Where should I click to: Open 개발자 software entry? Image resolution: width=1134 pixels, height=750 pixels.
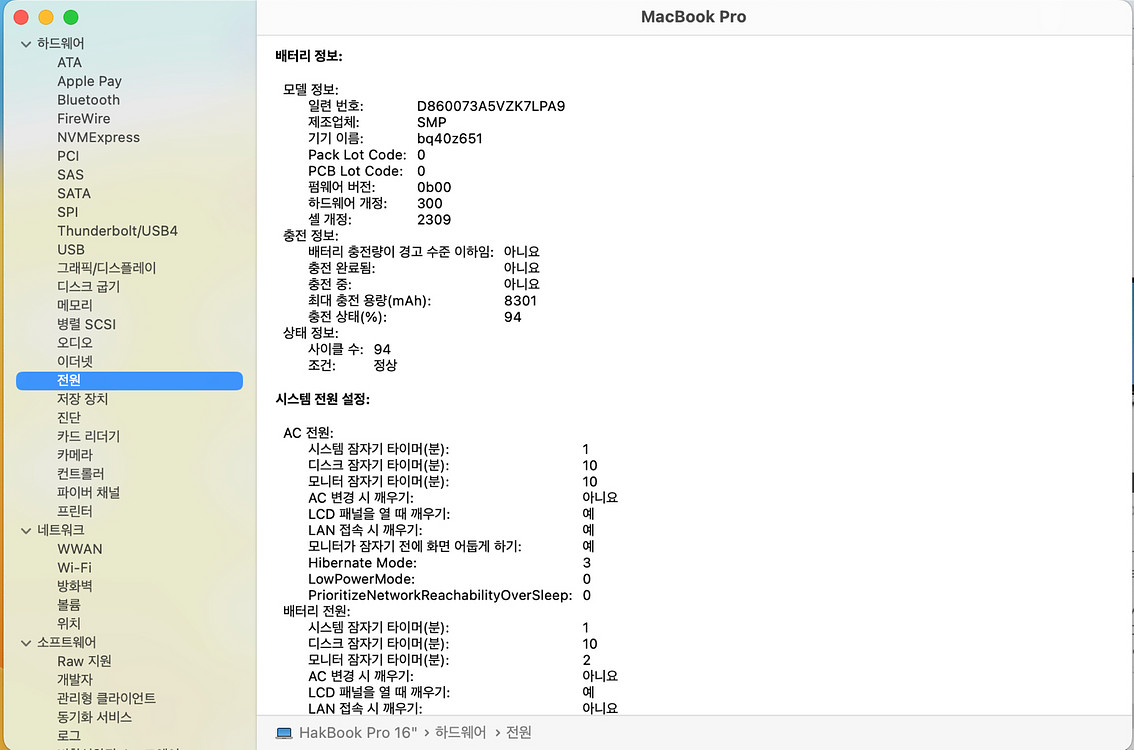[74, 681]
